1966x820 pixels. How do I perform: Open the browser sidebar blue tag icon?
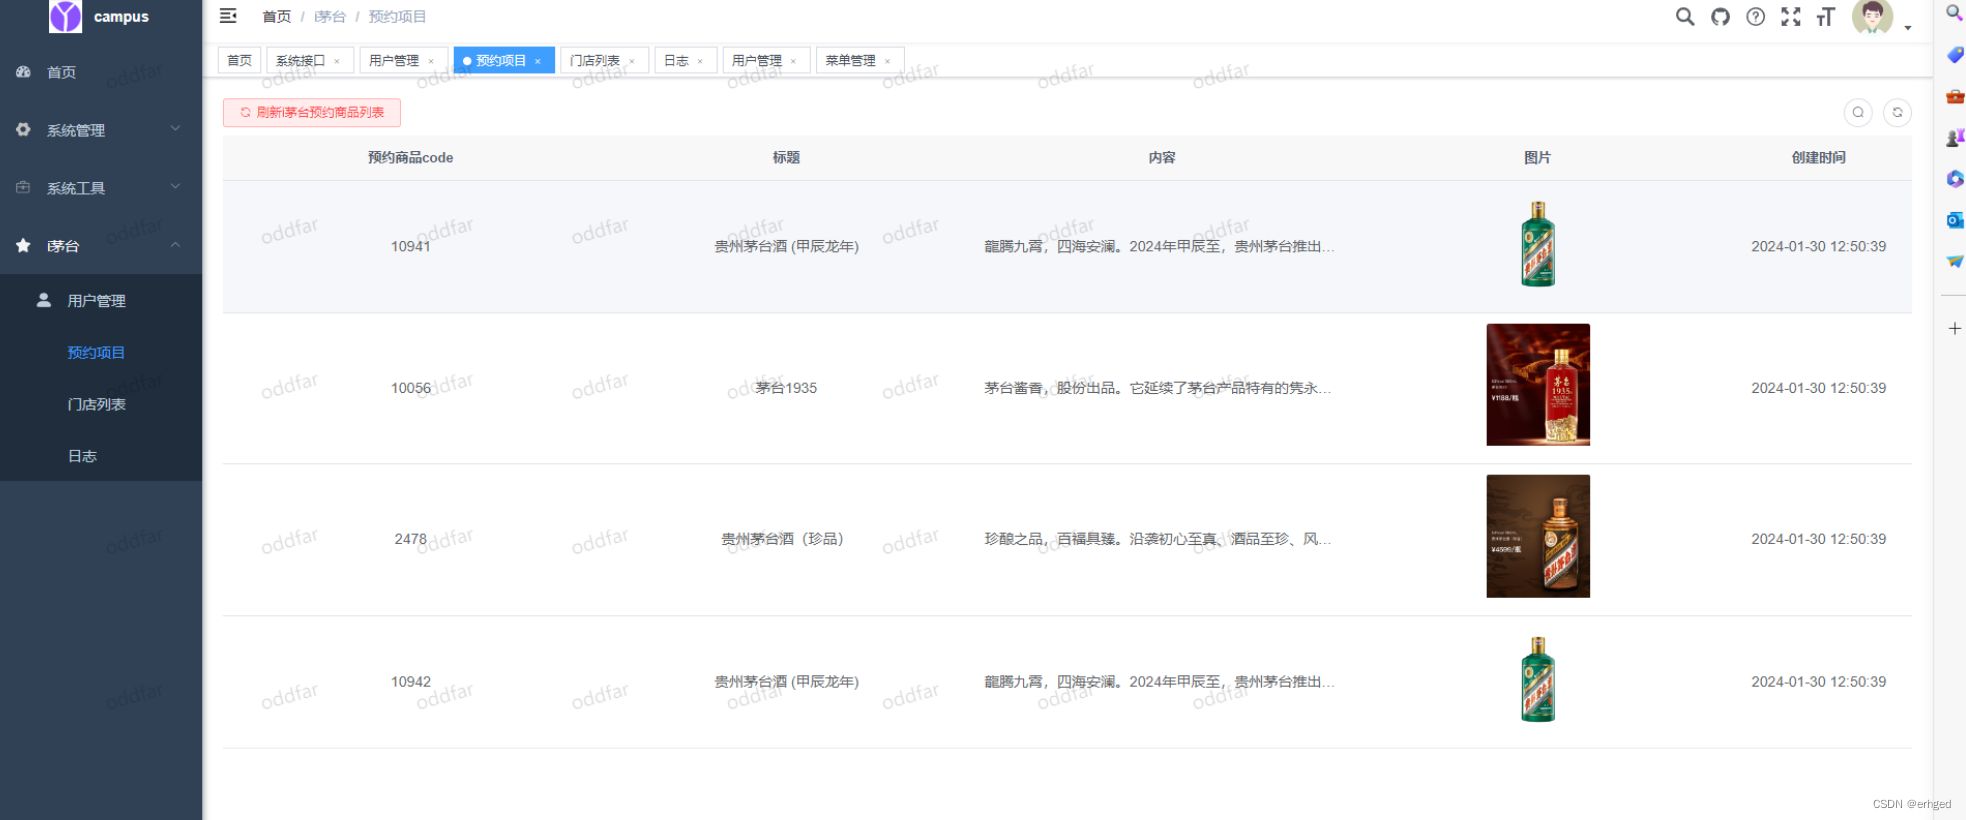point(1954,55)
